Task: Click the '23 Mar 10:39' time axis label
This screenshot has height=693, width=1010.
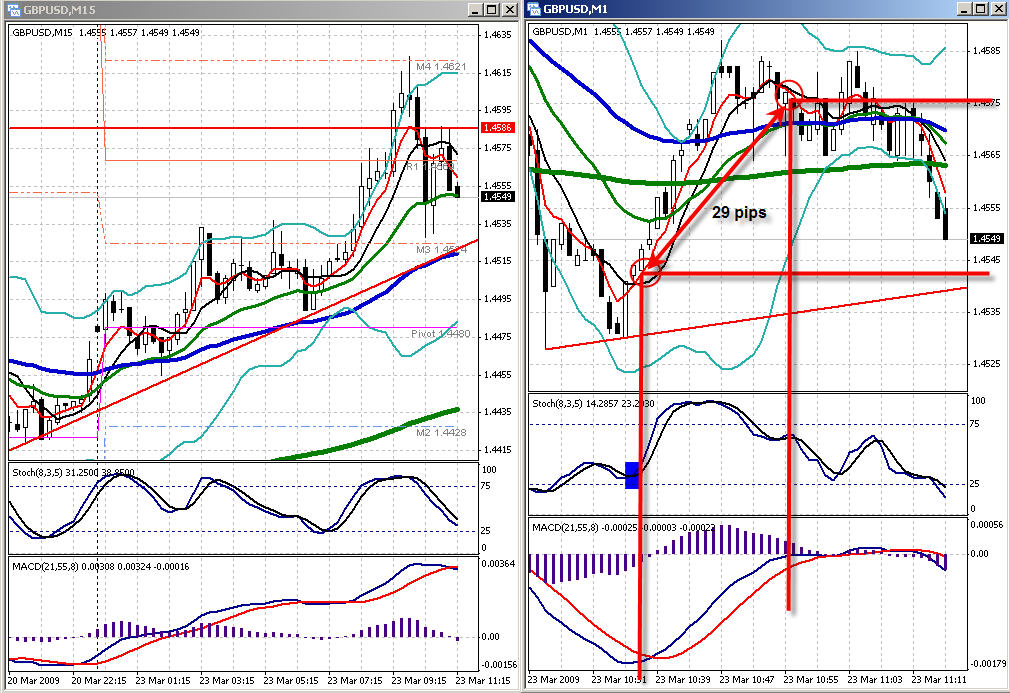Action: click(683, 679)
